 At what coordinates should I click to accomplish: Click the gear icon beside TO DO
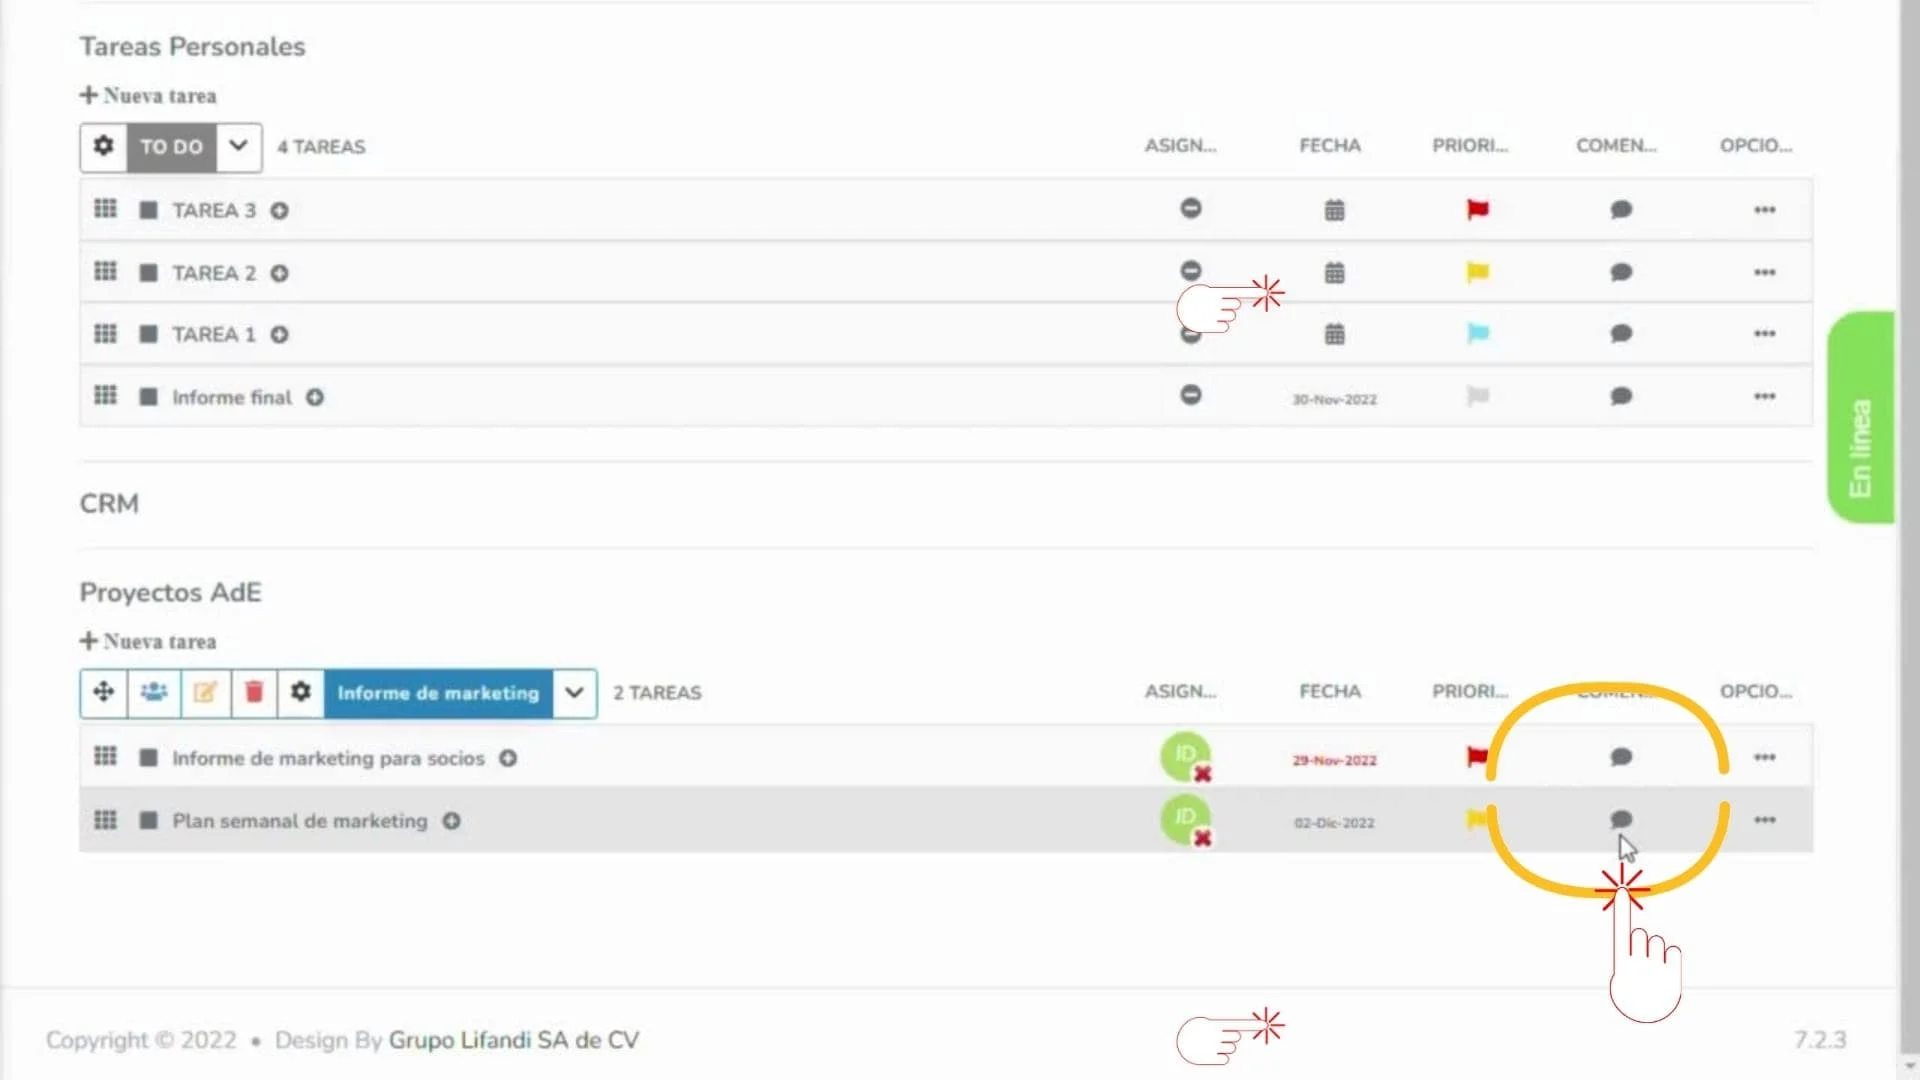(x=103, y=147)
